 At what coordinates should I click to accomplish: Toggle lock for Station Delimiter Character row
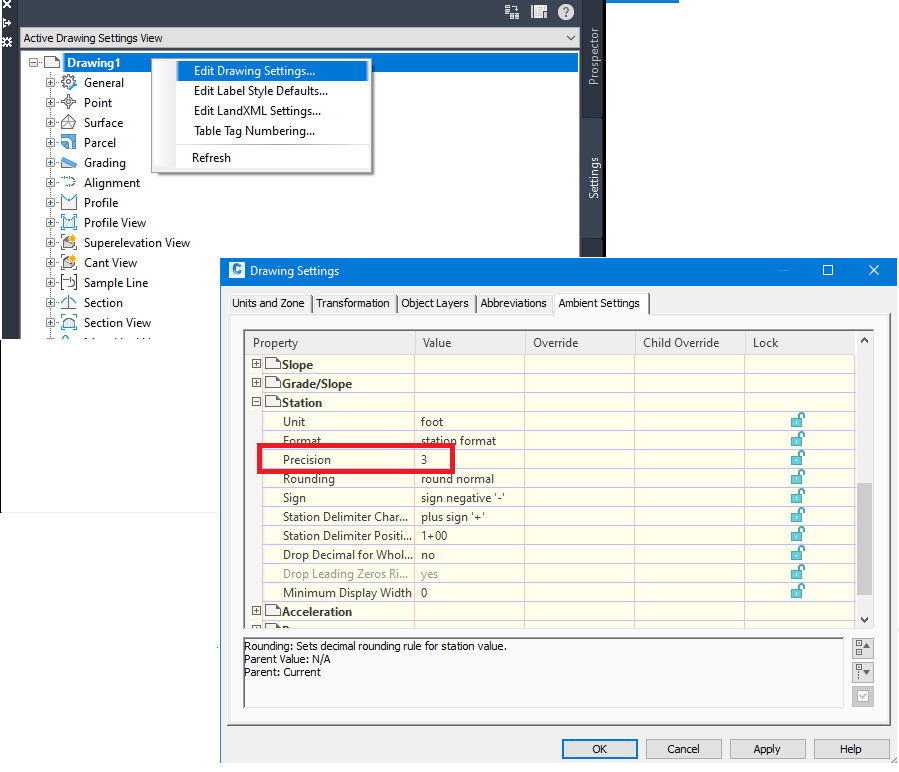[x=798, y=515]
